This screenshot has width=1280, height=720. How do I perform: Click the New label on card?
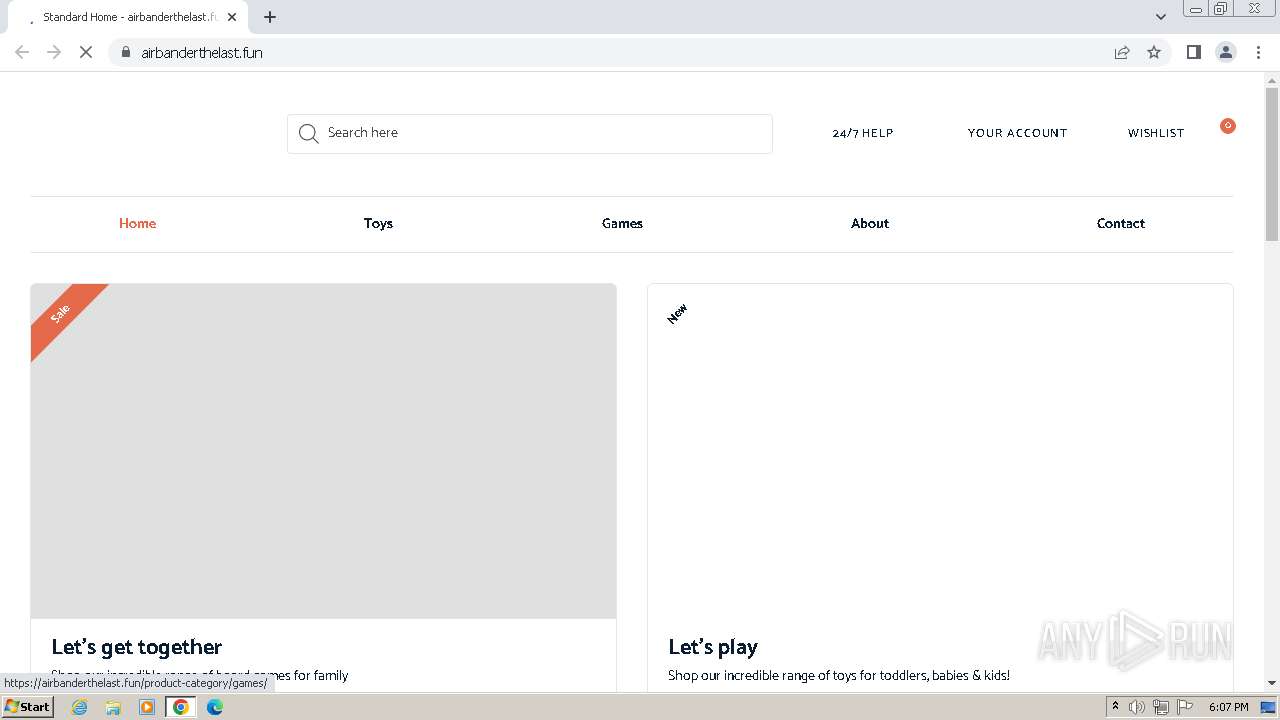[677, 314]
